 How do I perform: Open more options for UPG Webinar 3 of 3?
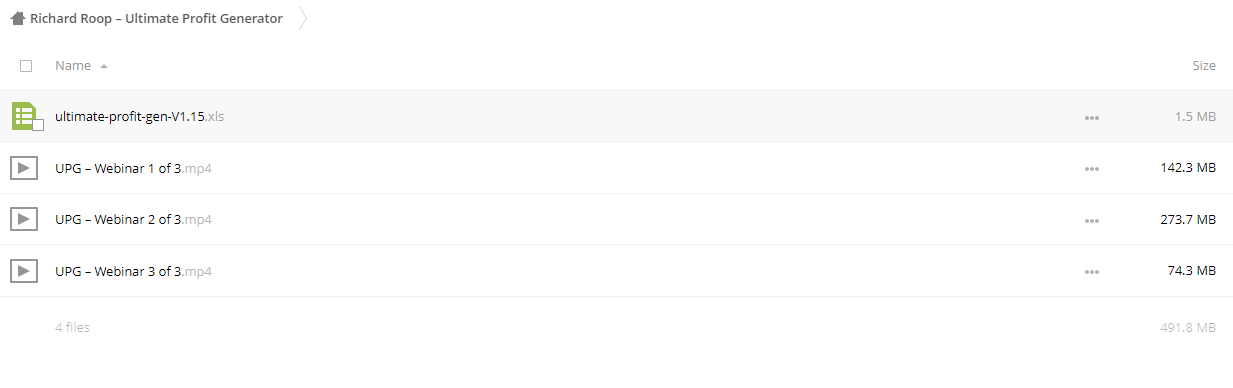tap(1091, 272)
